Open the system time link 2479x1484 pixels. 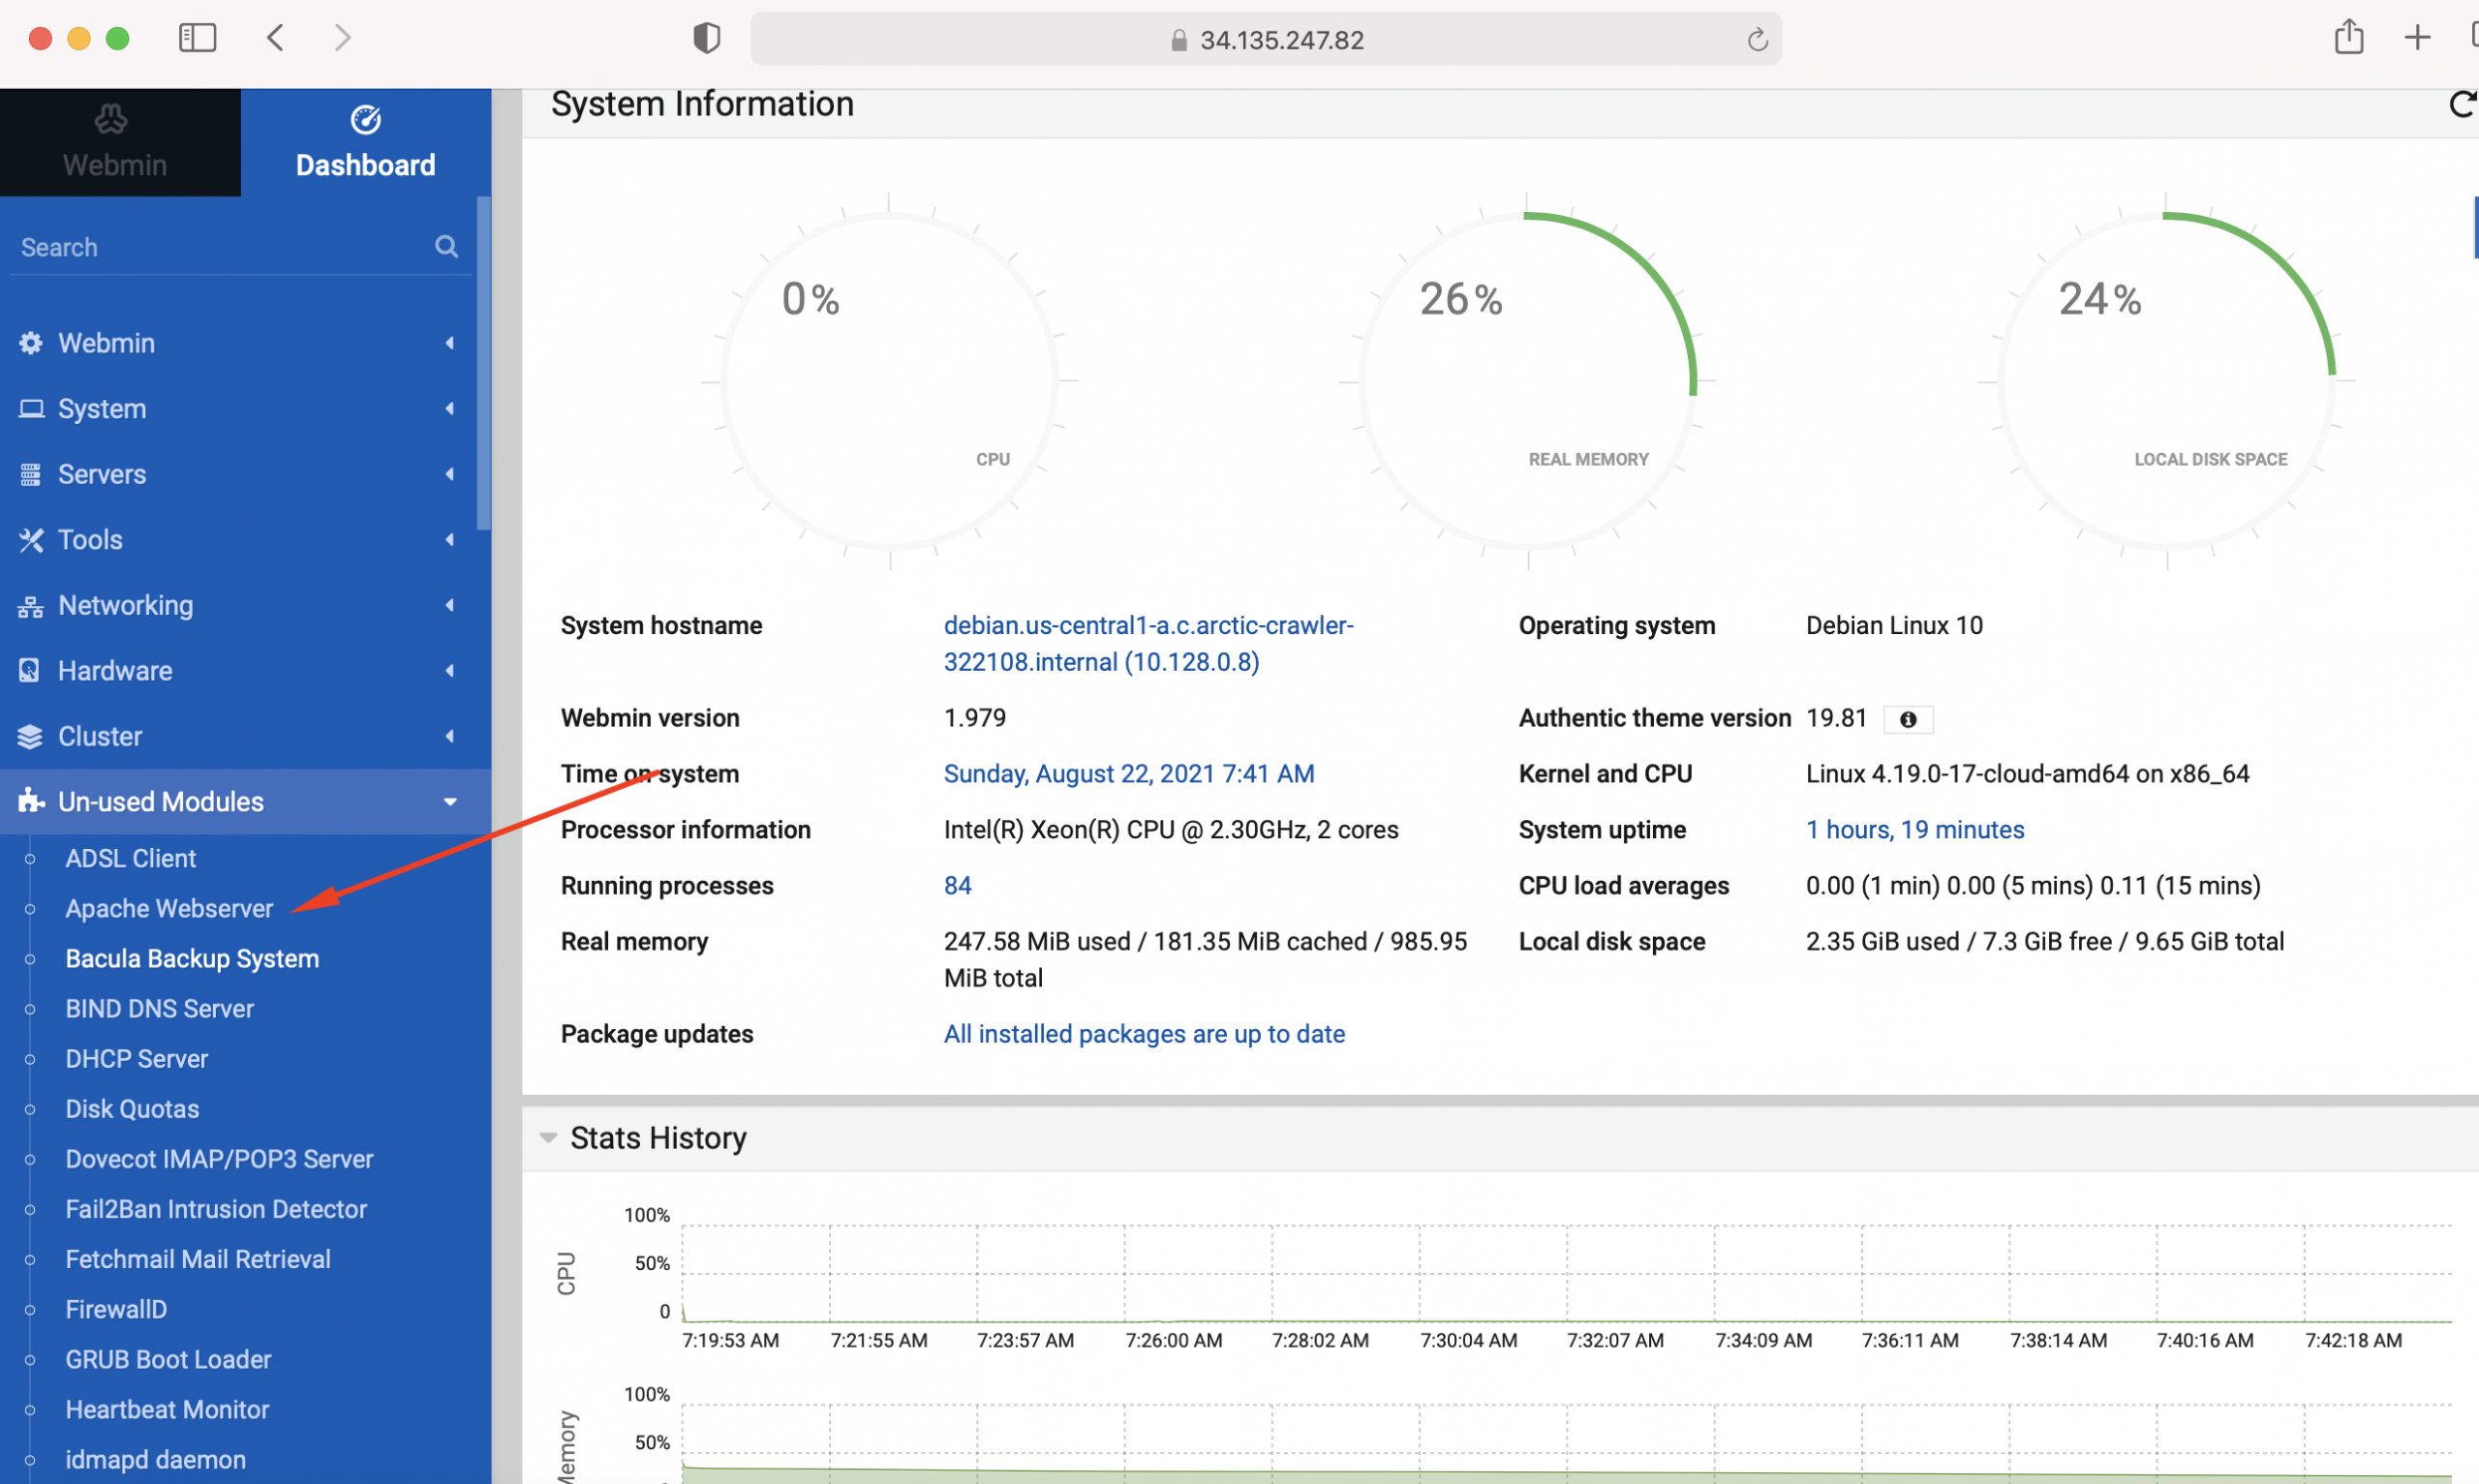point(1128,774)
